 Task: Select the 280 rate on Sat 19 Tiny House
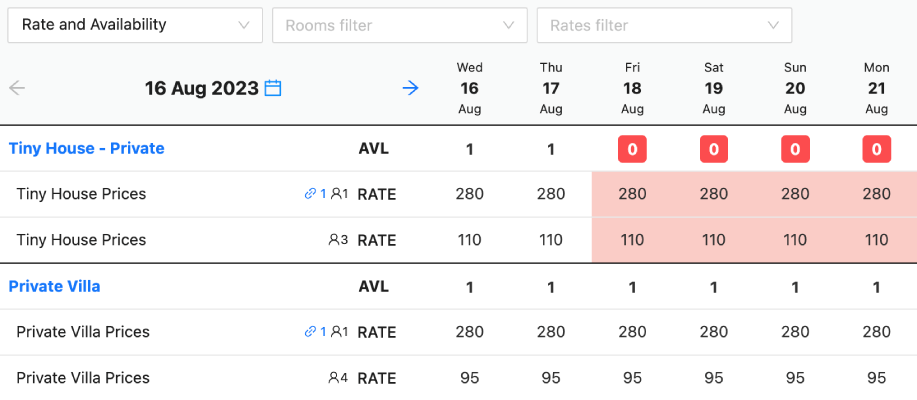click(x=713, y=194)
